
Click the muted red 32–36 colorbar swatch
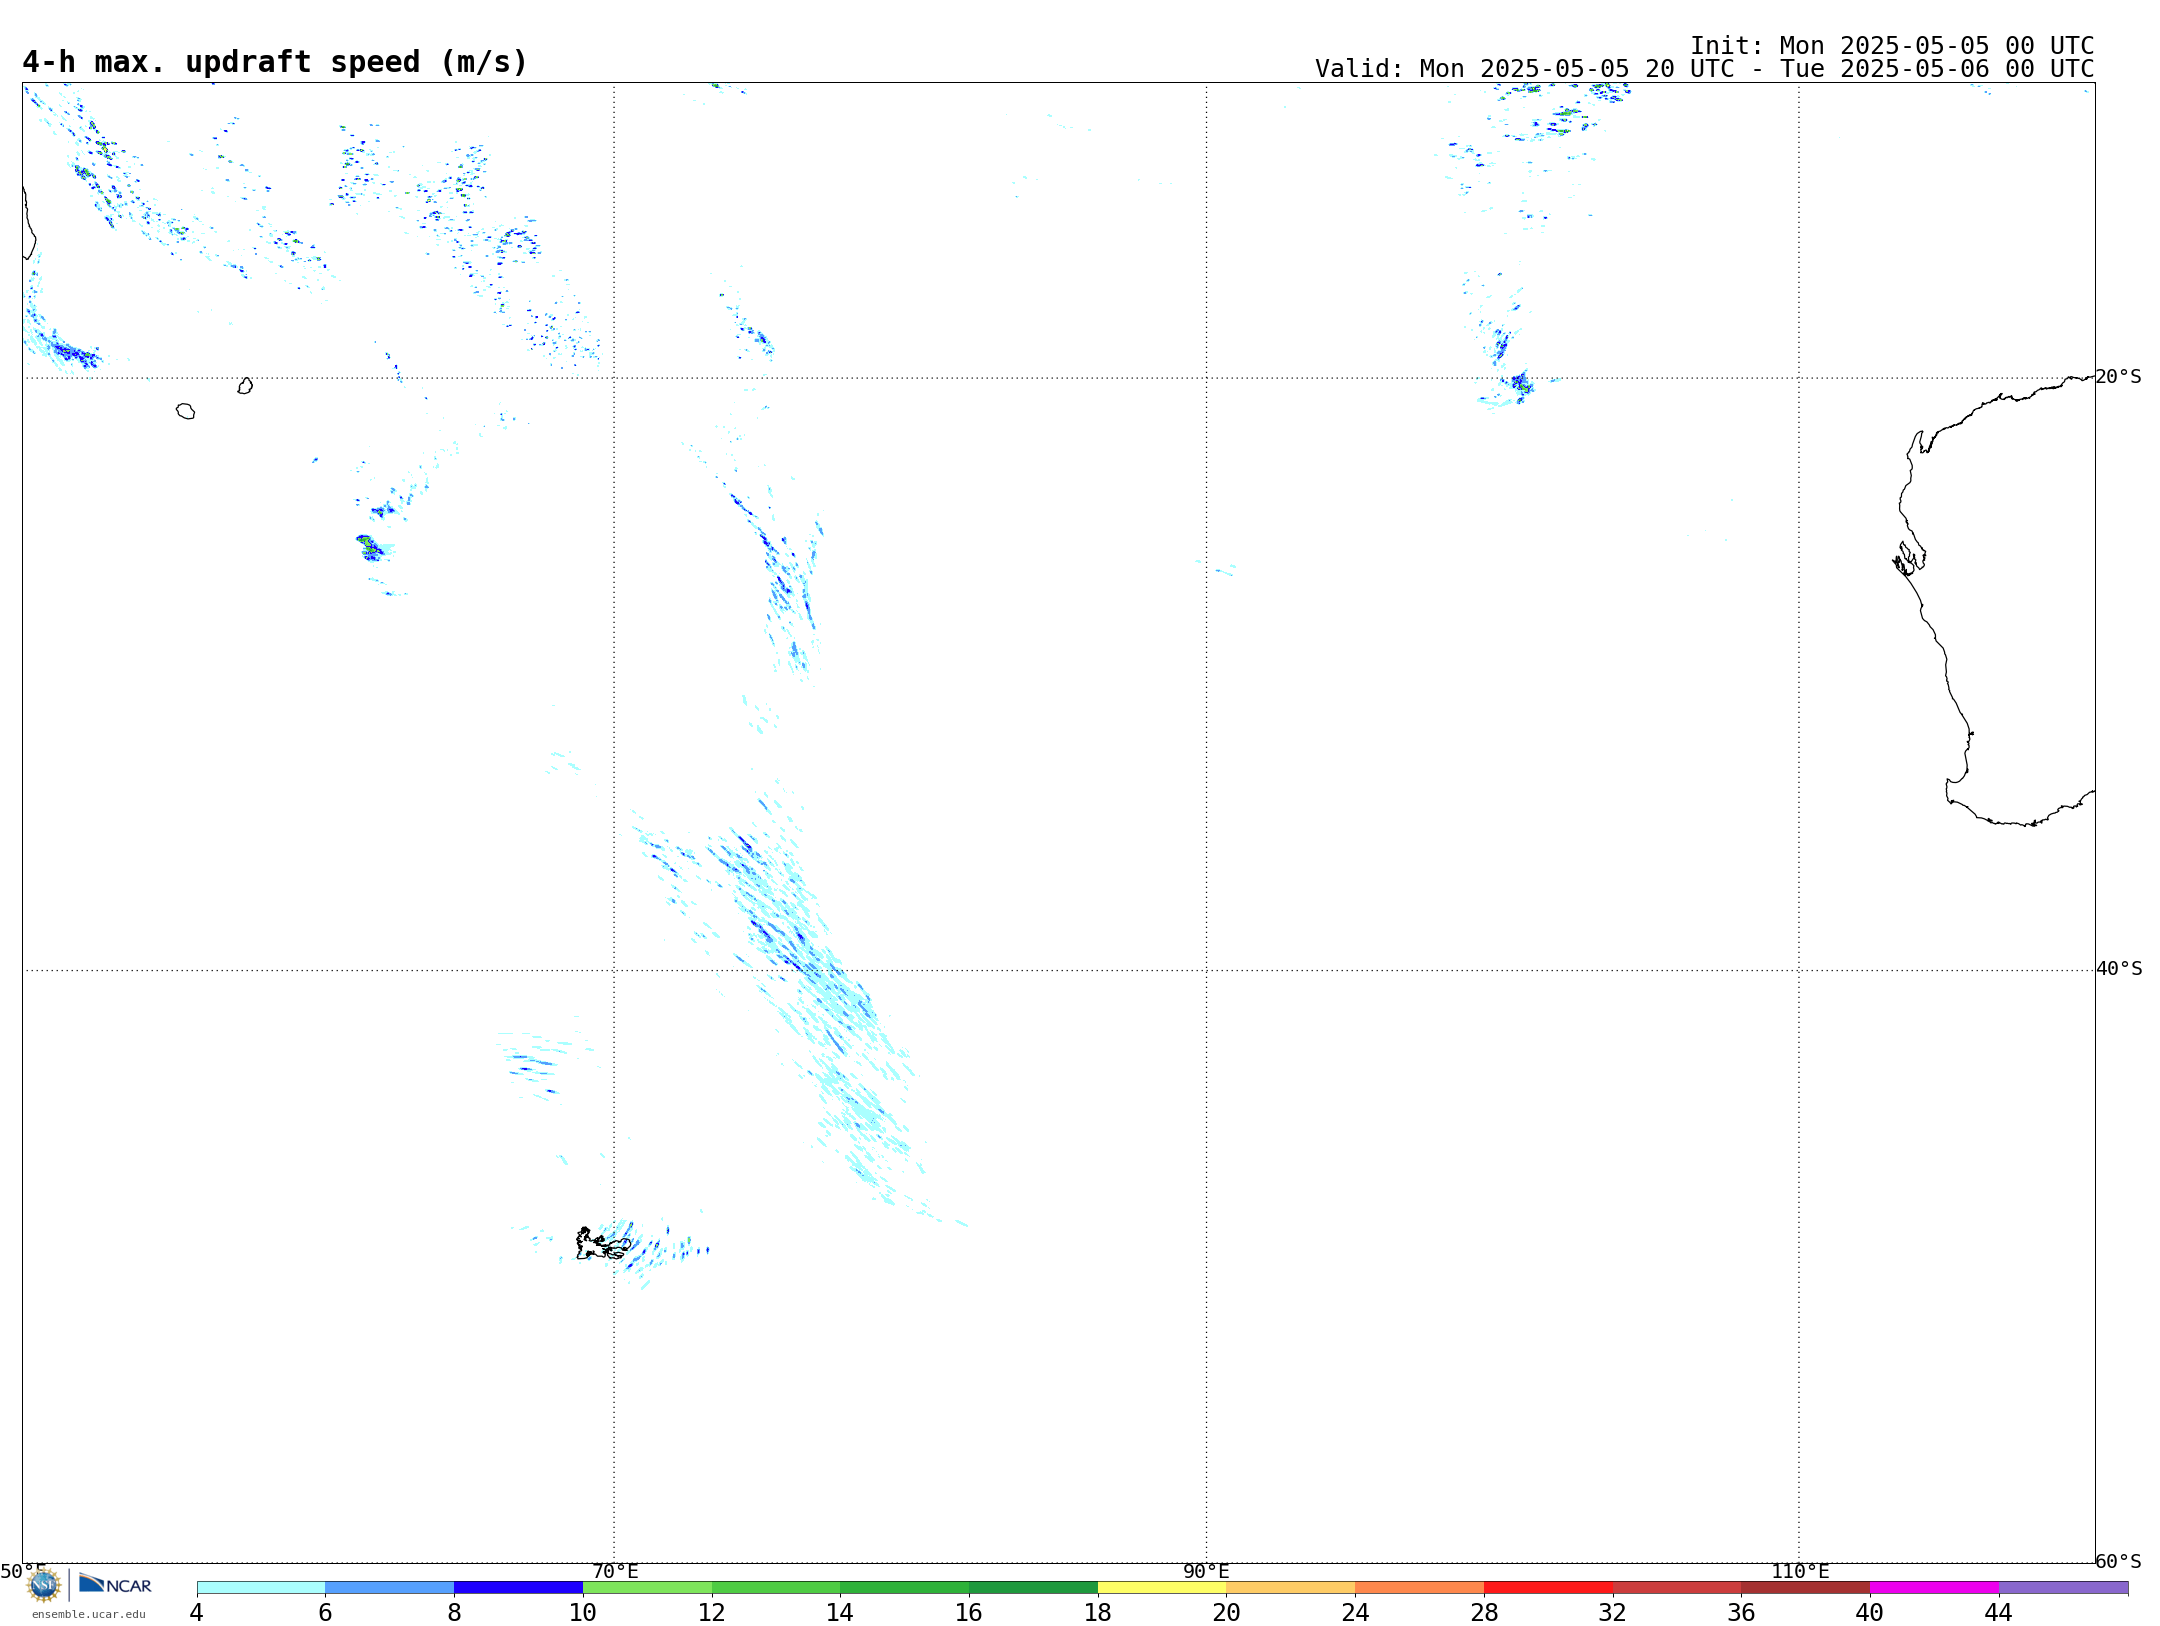click(1677, 1587)
